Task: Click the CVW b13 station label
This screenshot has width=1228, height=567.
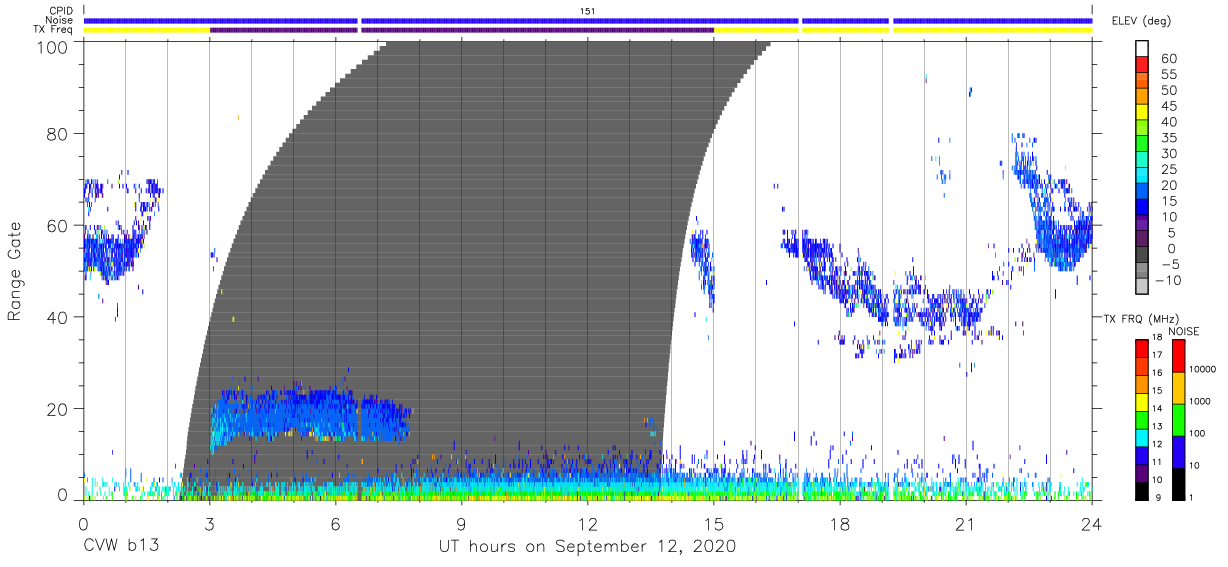Action: point(121,546)
